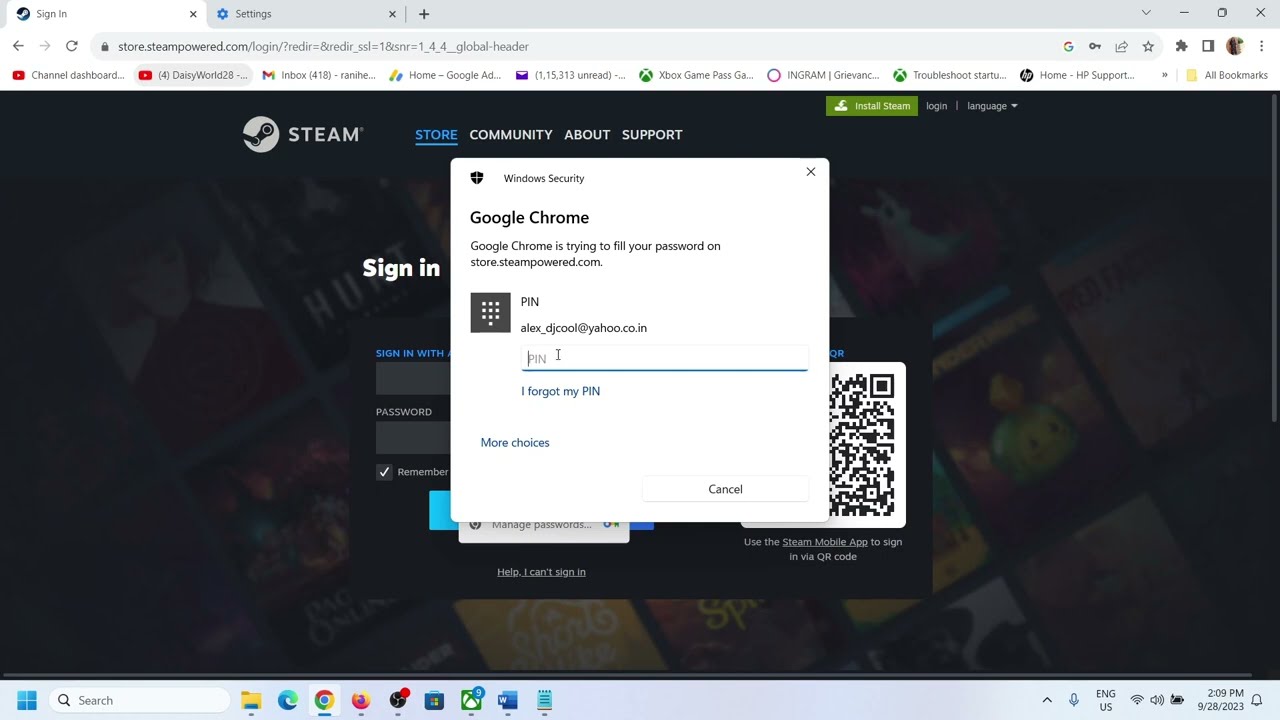Click the browser address bar URL

323,46
